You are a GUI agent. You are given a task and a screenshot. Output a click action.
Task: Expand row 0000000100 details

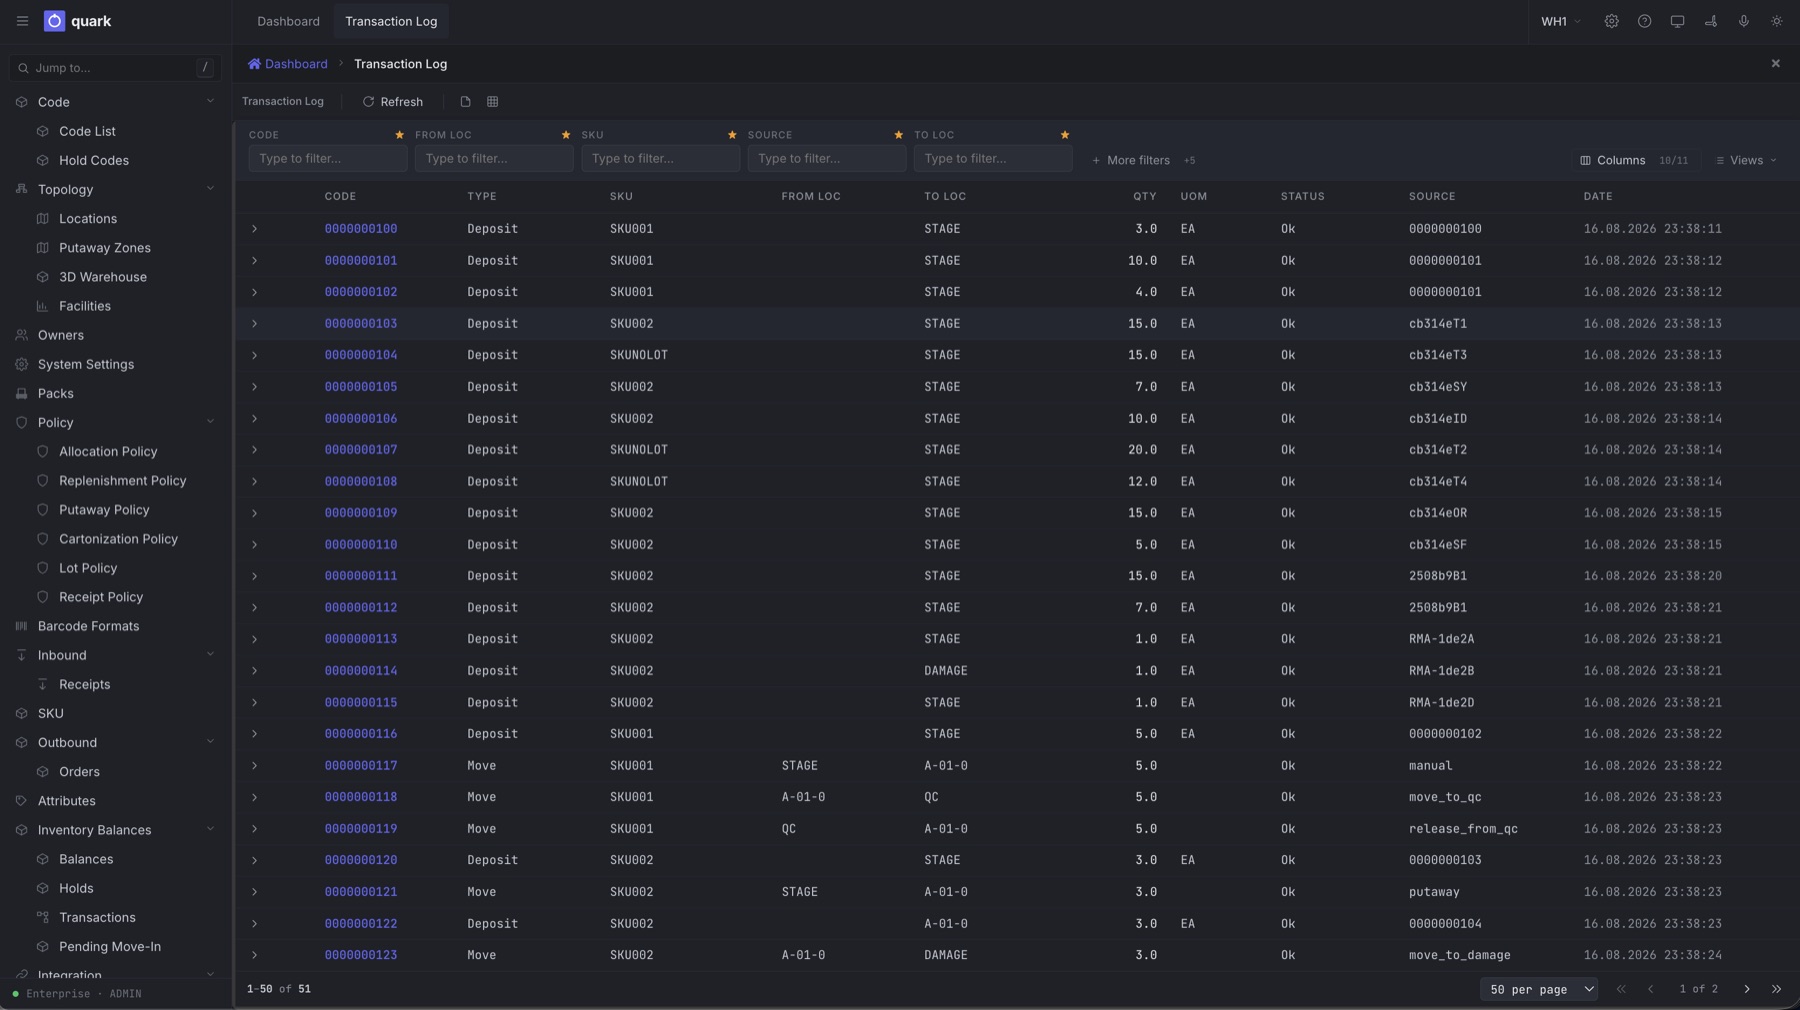pos(254,229)
